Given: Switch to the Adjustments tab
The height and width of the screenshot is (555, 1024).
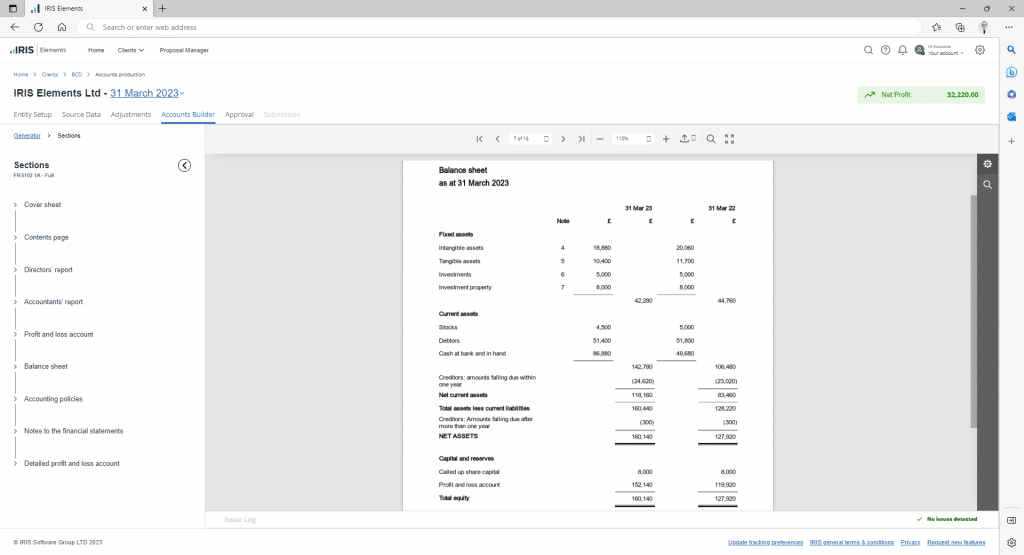Looking at the screenshot, I should (131, 114).
